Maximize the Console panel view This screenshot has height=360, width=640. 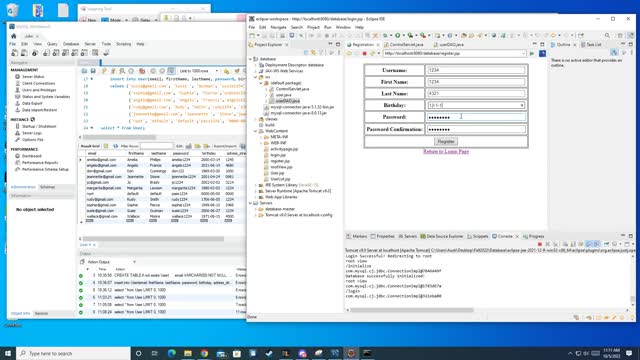631,236
